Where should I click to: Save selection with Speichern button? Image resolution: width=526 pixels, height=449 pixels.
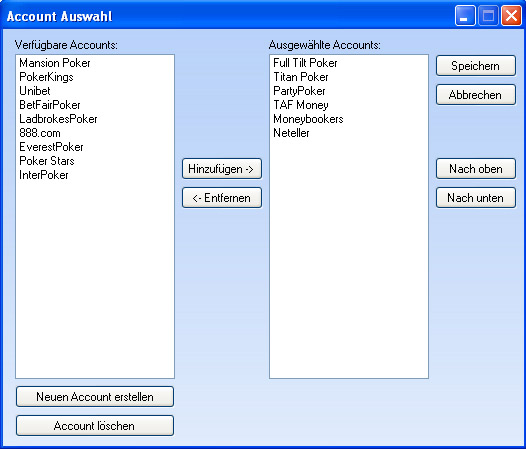coord(476,66)
